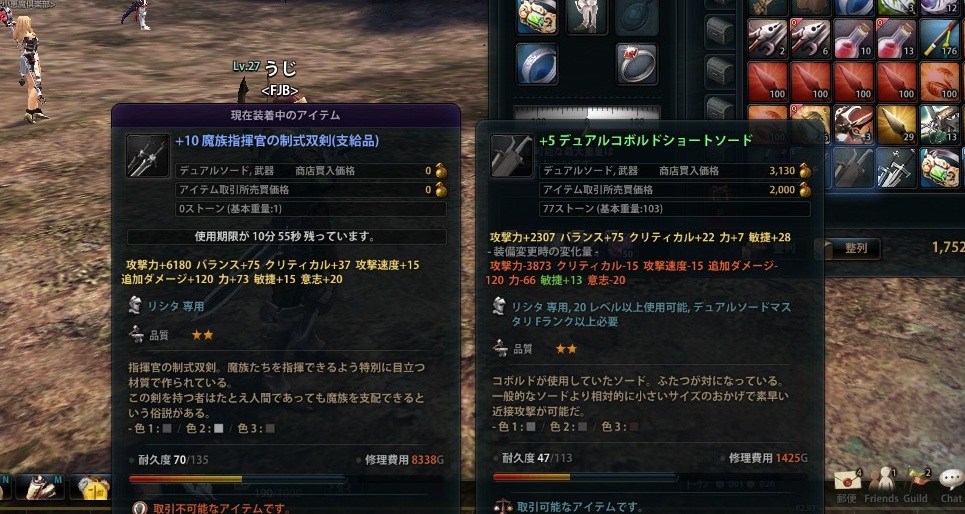This screenshot has height=514, width=965.
Task: Select the red potion stack of 13
Action: pyautogui.click(x=897, y=38)
